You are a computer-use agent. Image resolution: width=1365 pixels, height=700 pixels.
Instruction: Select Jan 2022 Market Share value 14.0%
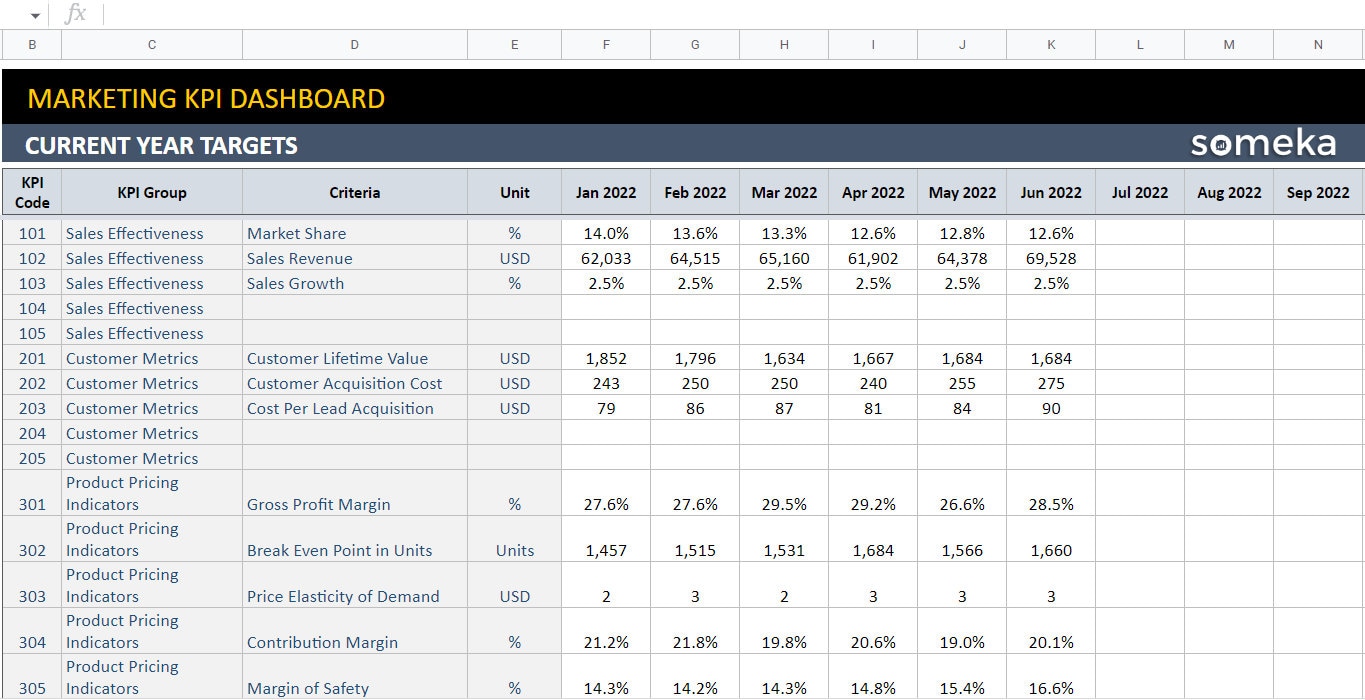click(606, 233)
